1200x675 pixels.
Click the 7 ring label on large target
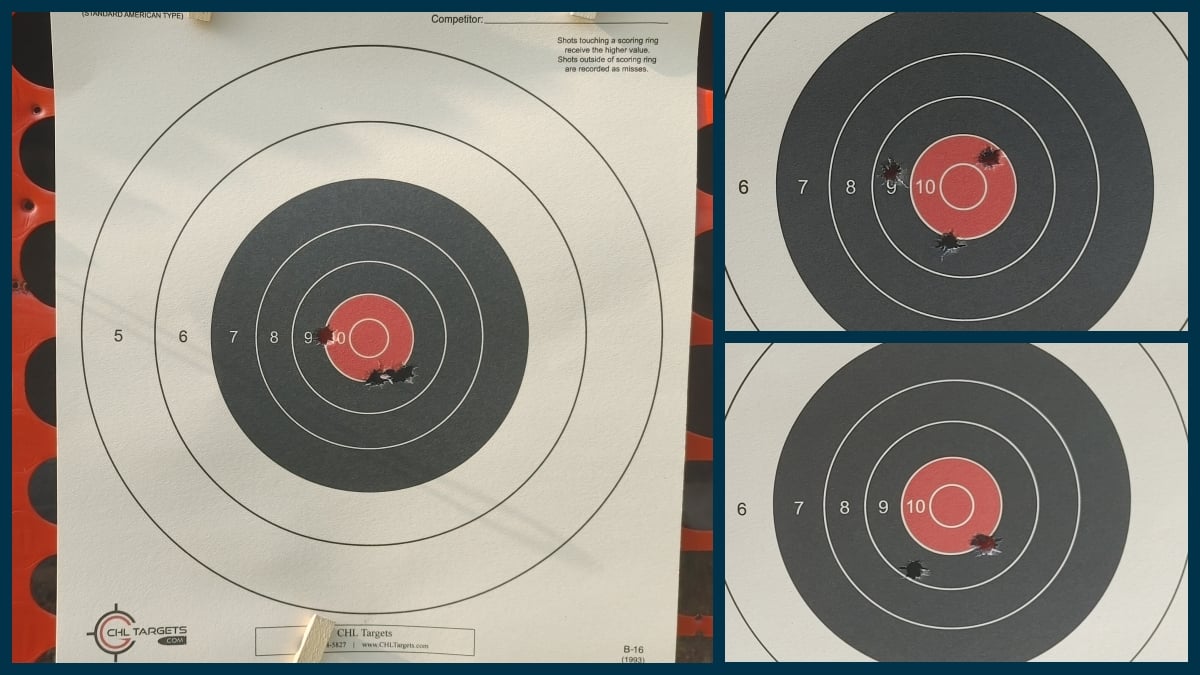[x=234, y=337]
